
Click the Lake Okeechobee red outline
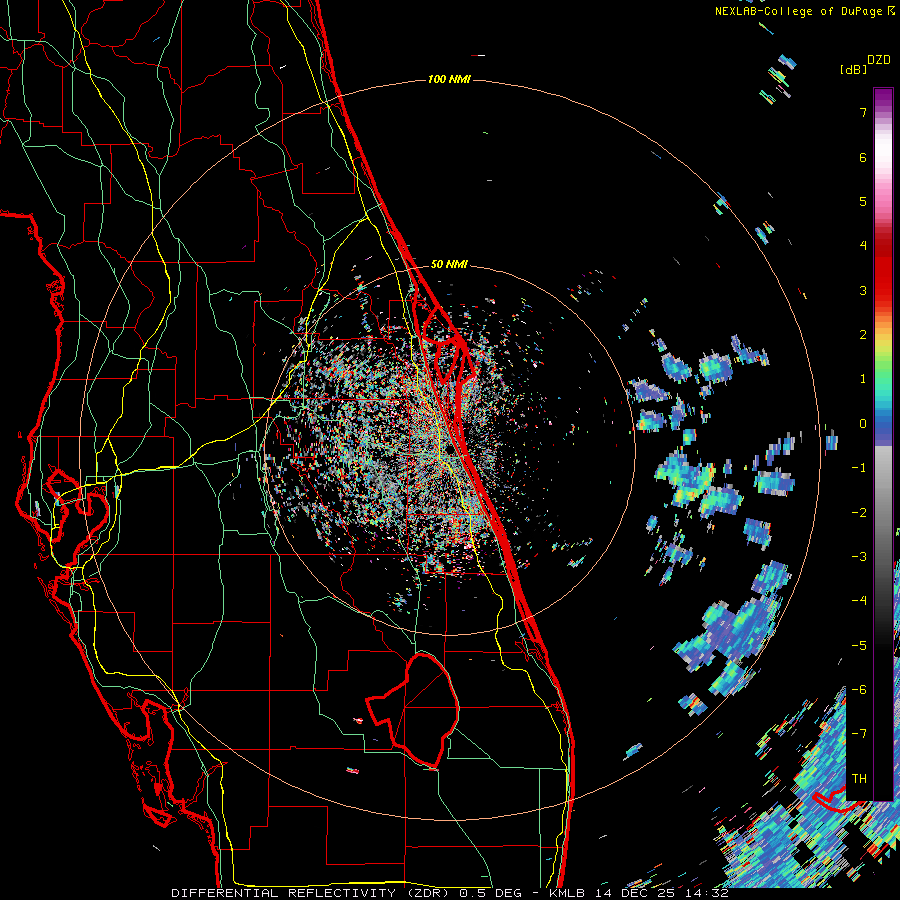pos(413,709)
